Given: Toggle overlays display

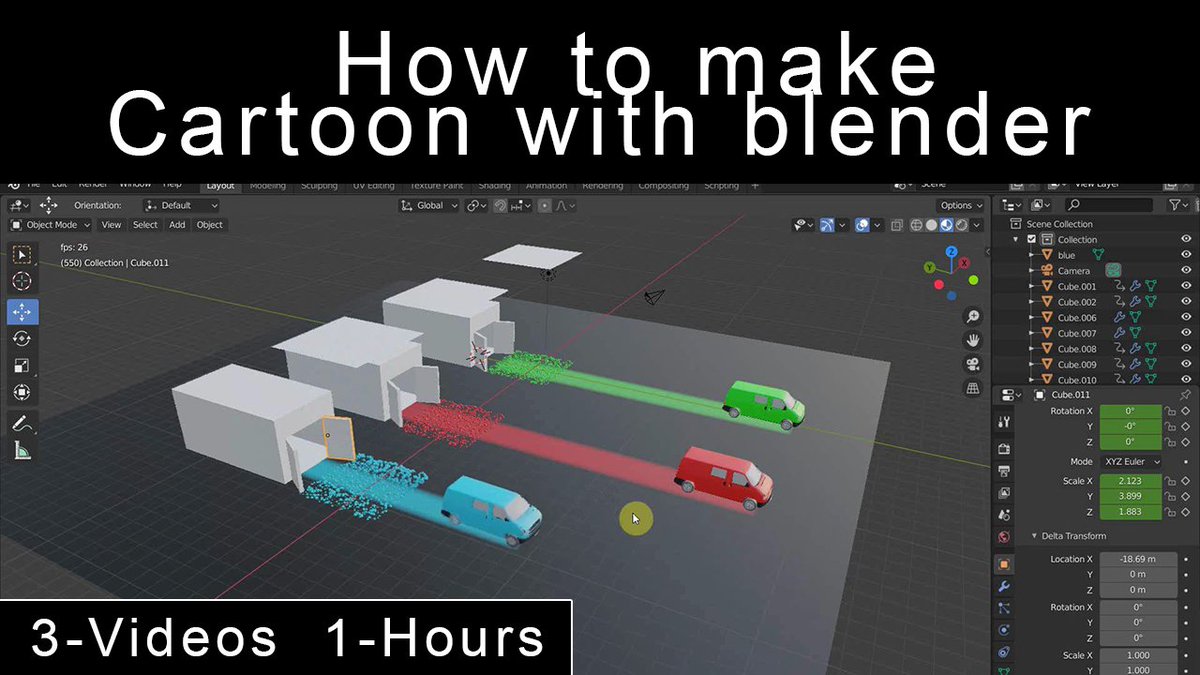Looking at the screenshot, I should click(862, 226).
